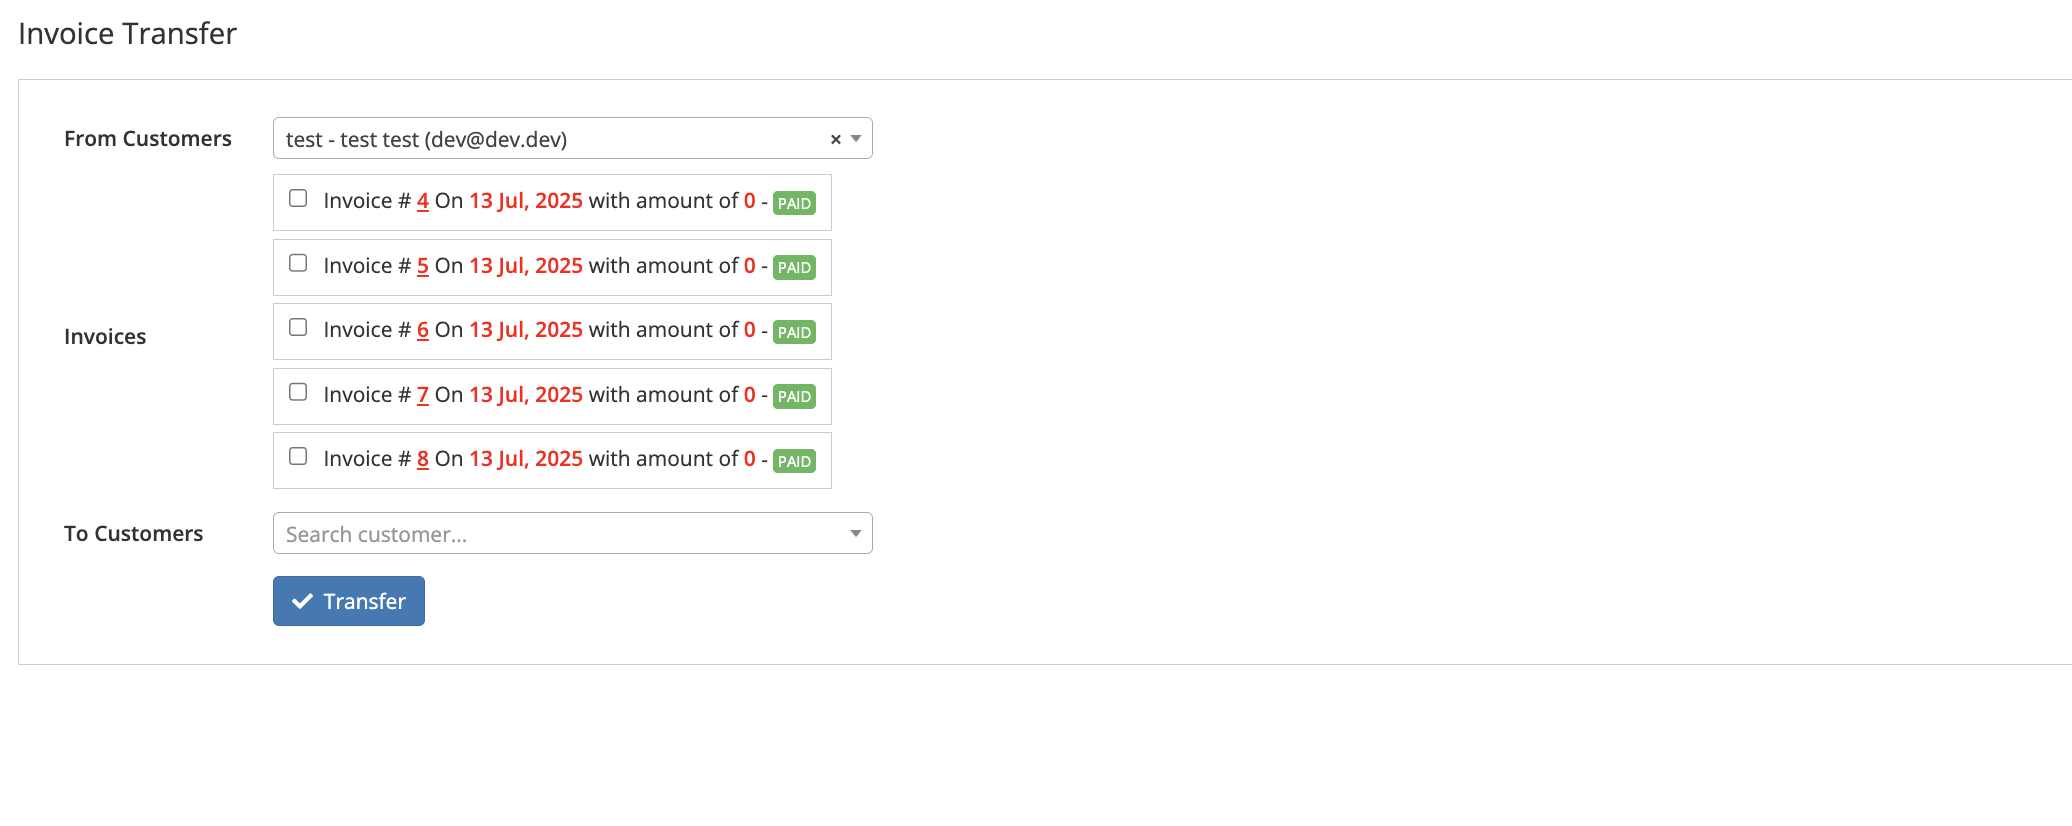2072x826 pixels.
Task: Follow the invoice number 6 link
Action: coord(423,330)
